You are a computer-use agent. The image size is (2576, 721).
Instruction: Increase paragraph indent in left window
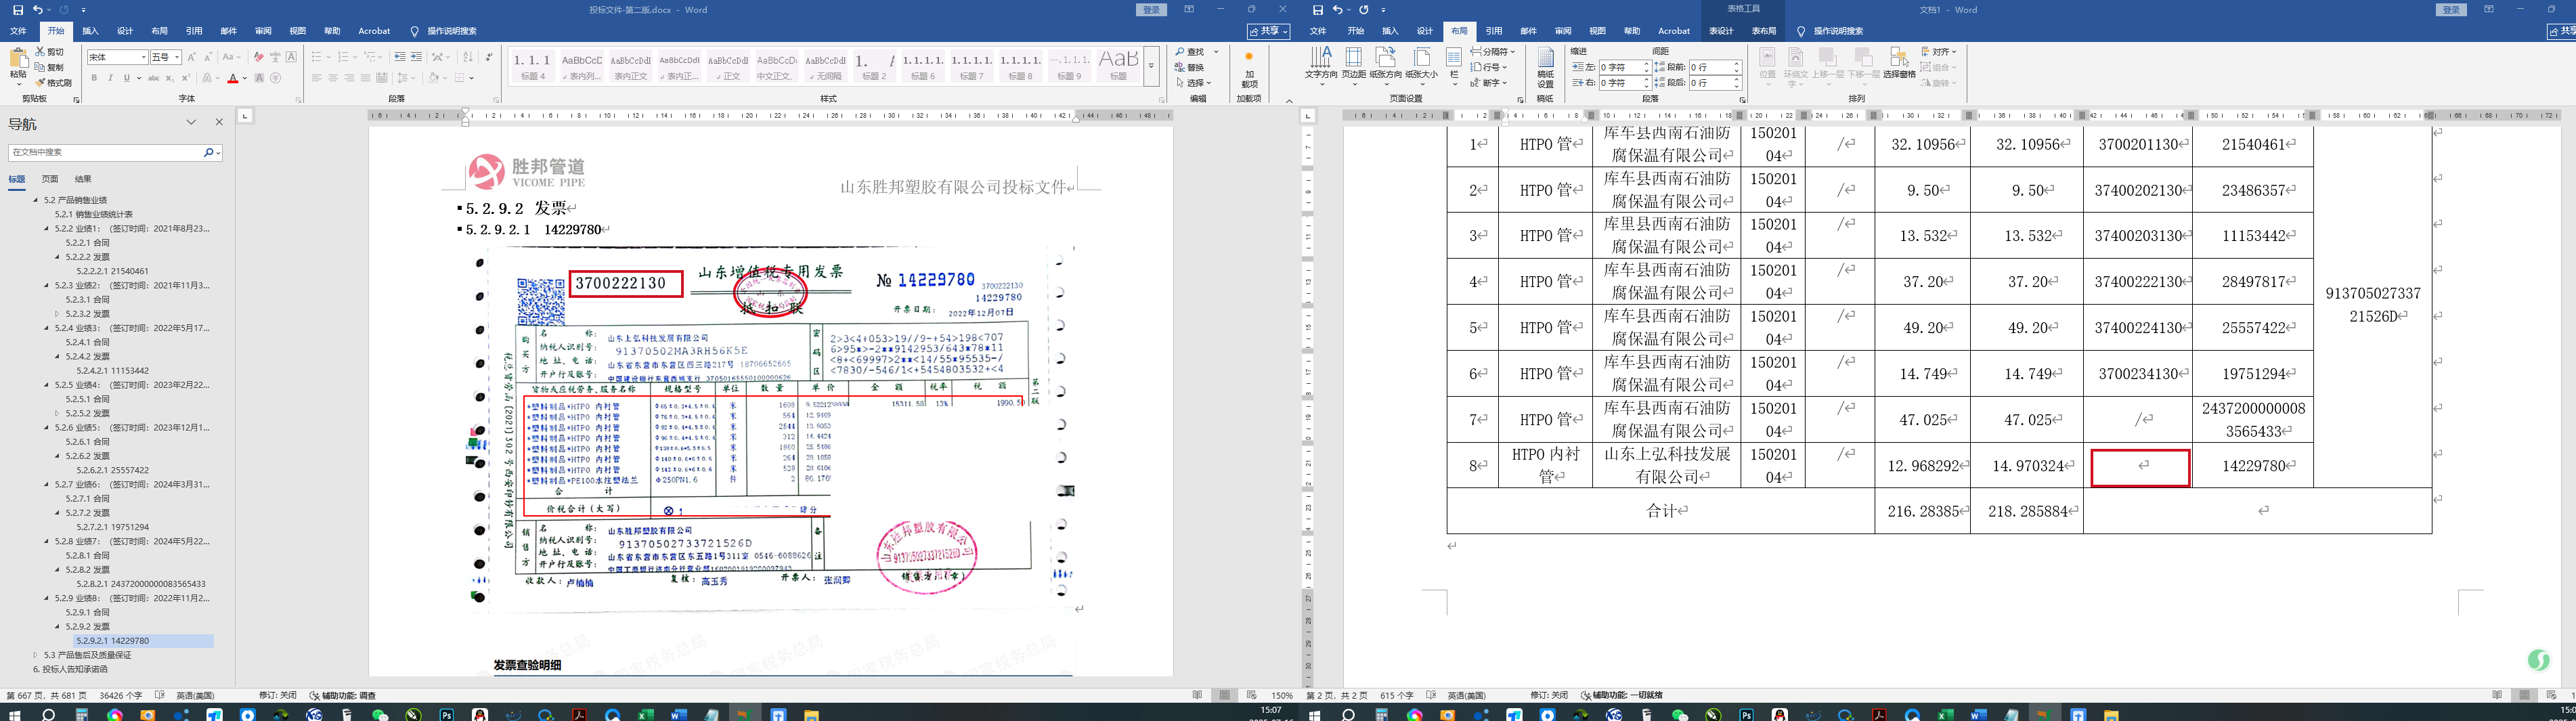point(416,57)
